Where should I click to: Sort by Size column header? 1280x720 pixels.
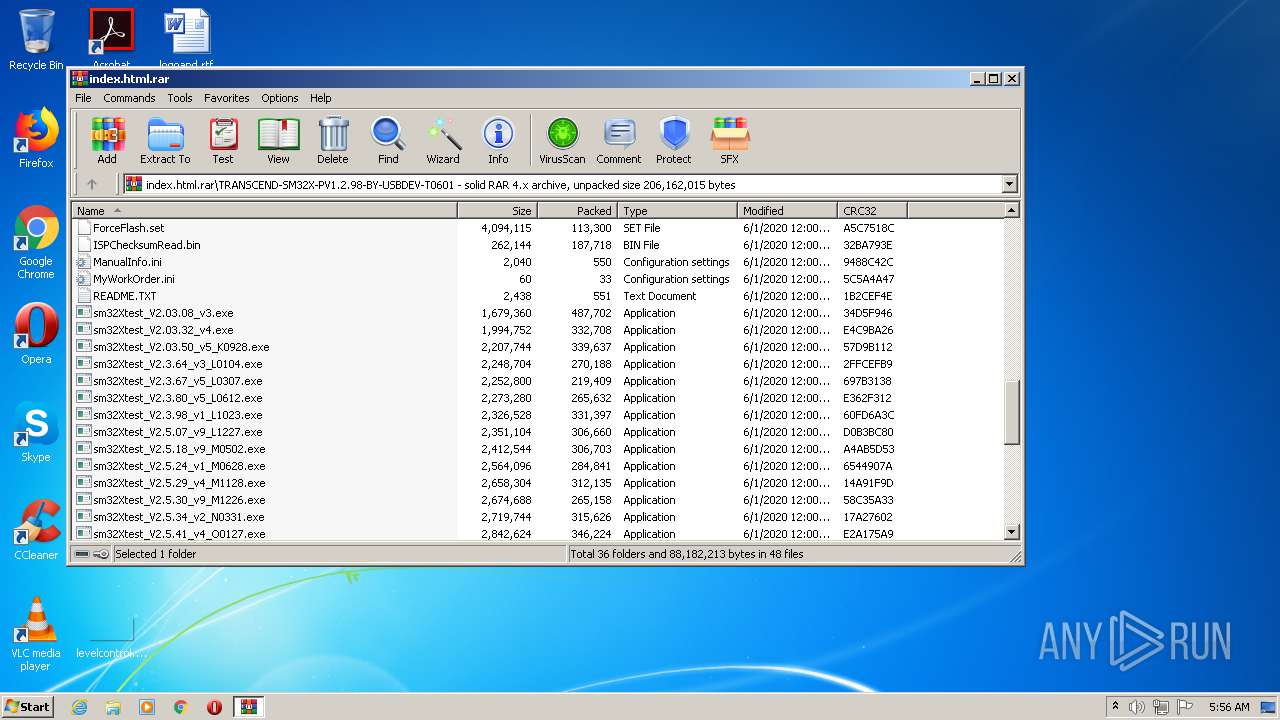pyautogui.click(x=497, y=211)
